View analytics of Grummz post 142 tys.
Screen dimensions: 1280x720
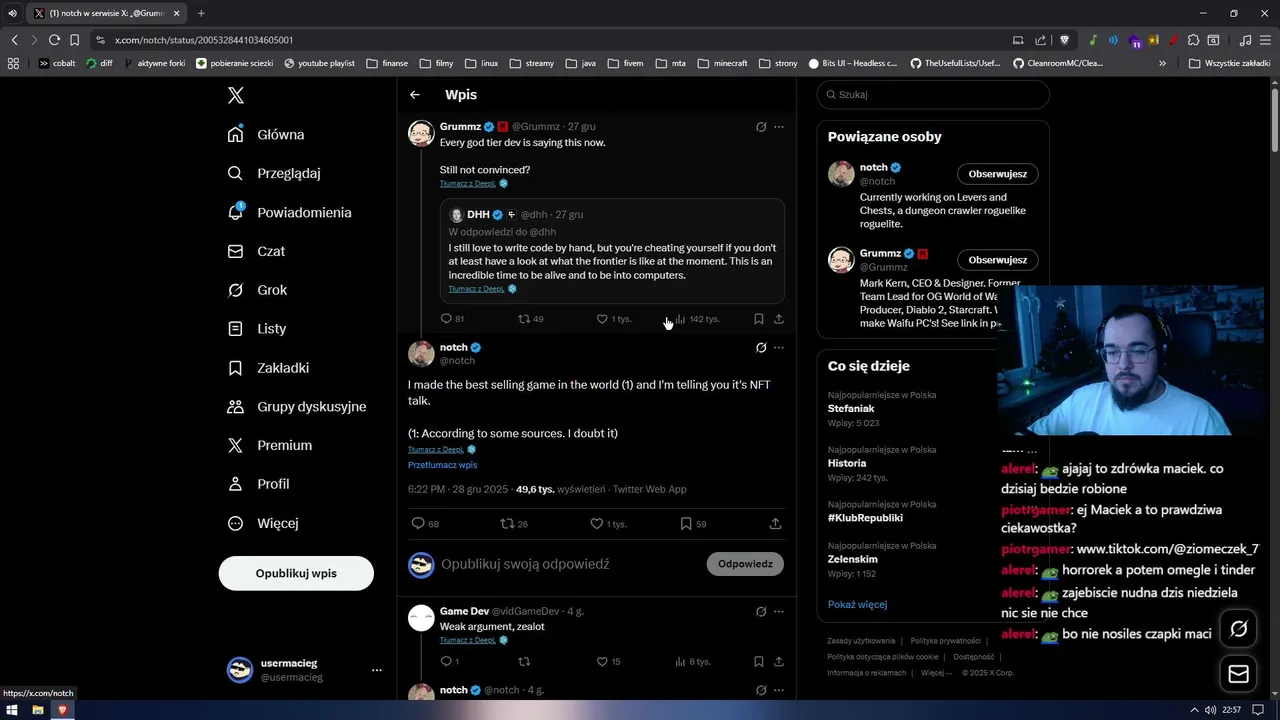697,319
